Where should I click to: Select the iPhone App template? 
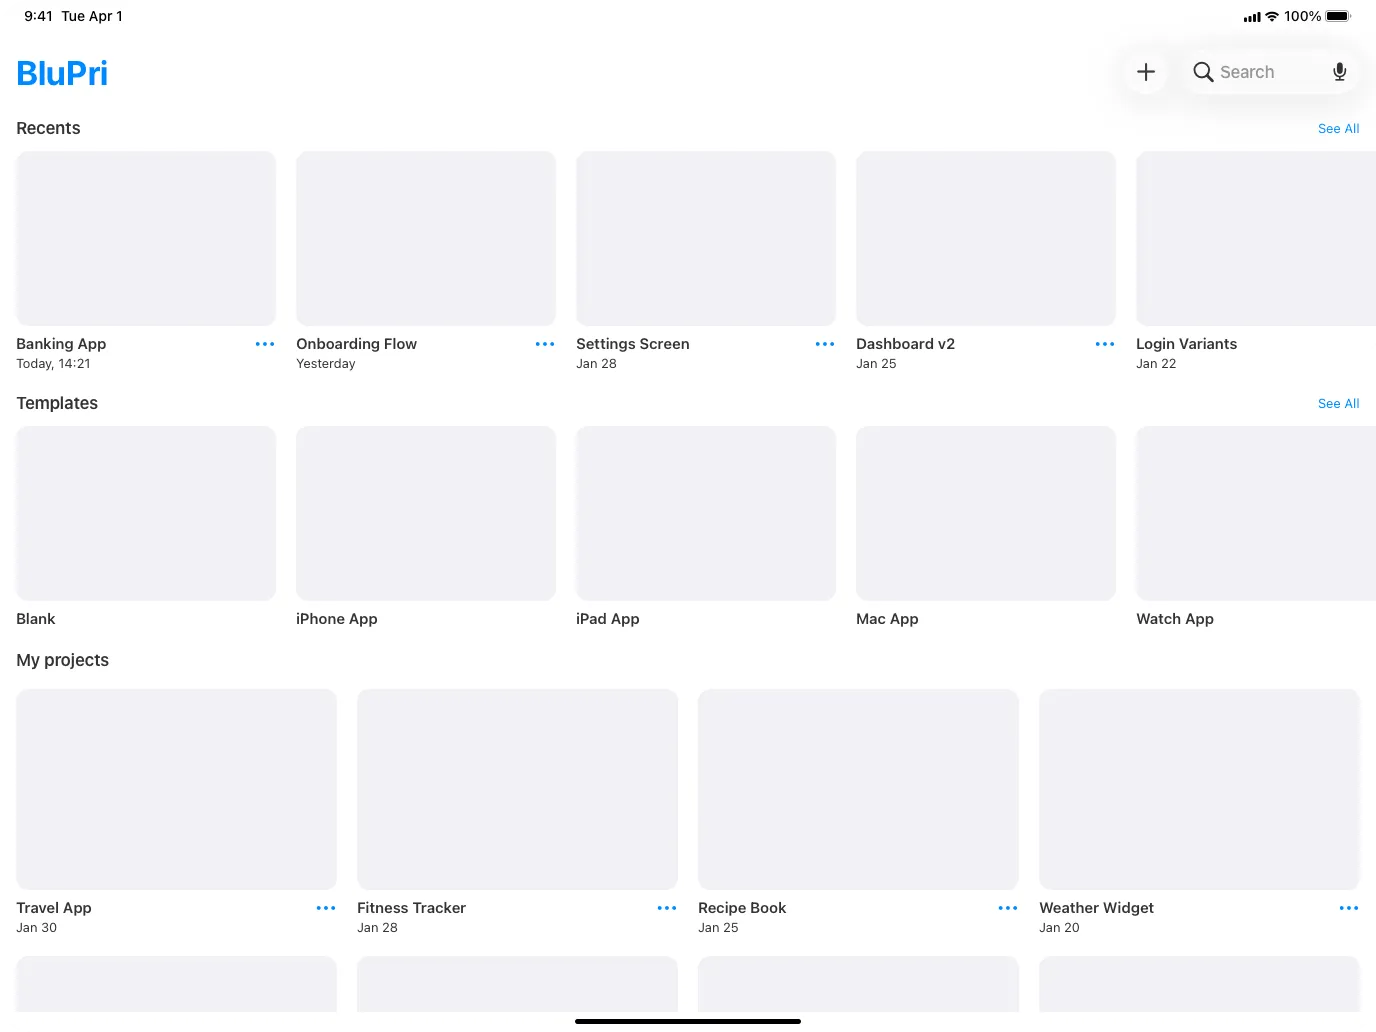tap(425, 513)
